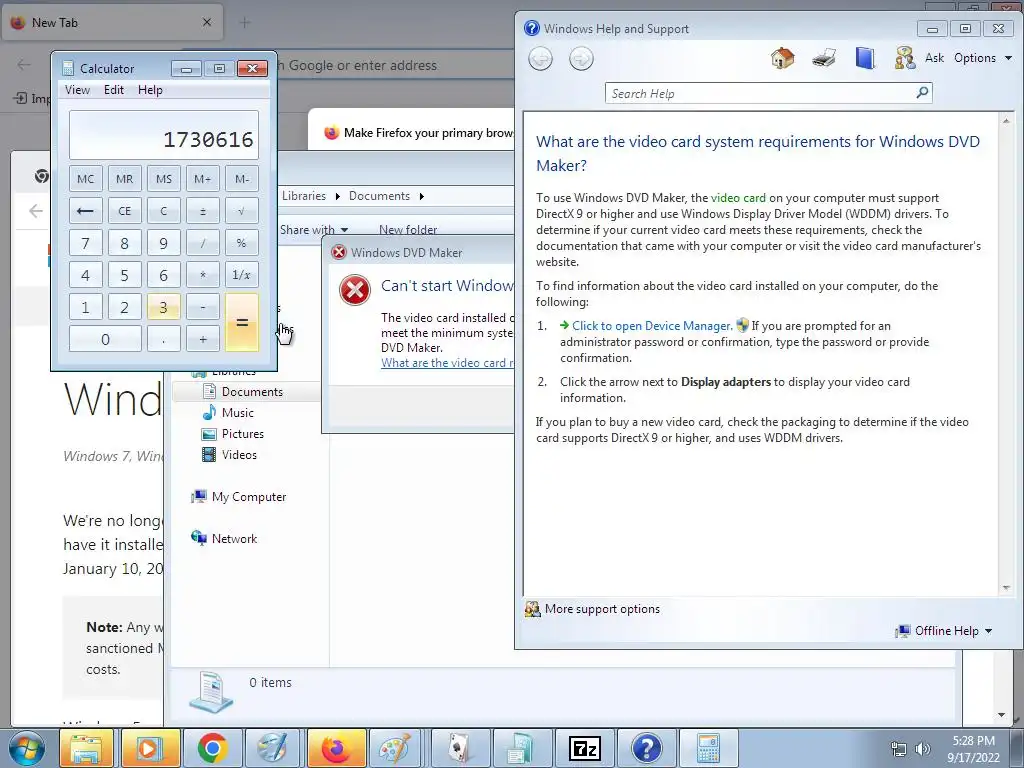Click the zero calculator key
The image size is (1024, 768).
105,339
